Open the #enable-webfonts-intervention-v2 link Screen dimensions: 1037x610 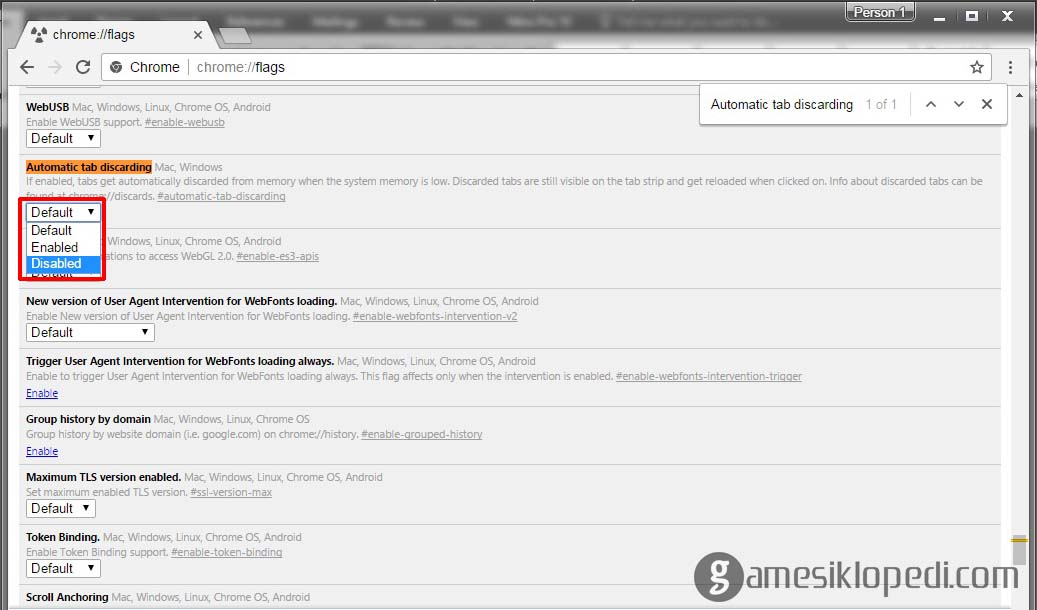point(435,316)
